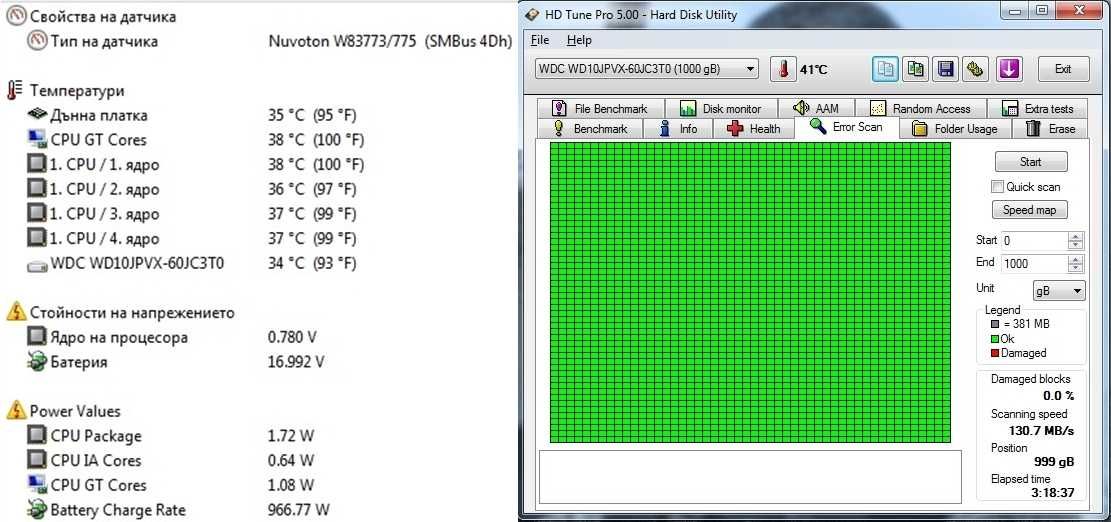This screenshot has height=522, width=1111.
Task: Click the battery icon beside Батерия
Action: pos(37,361)
